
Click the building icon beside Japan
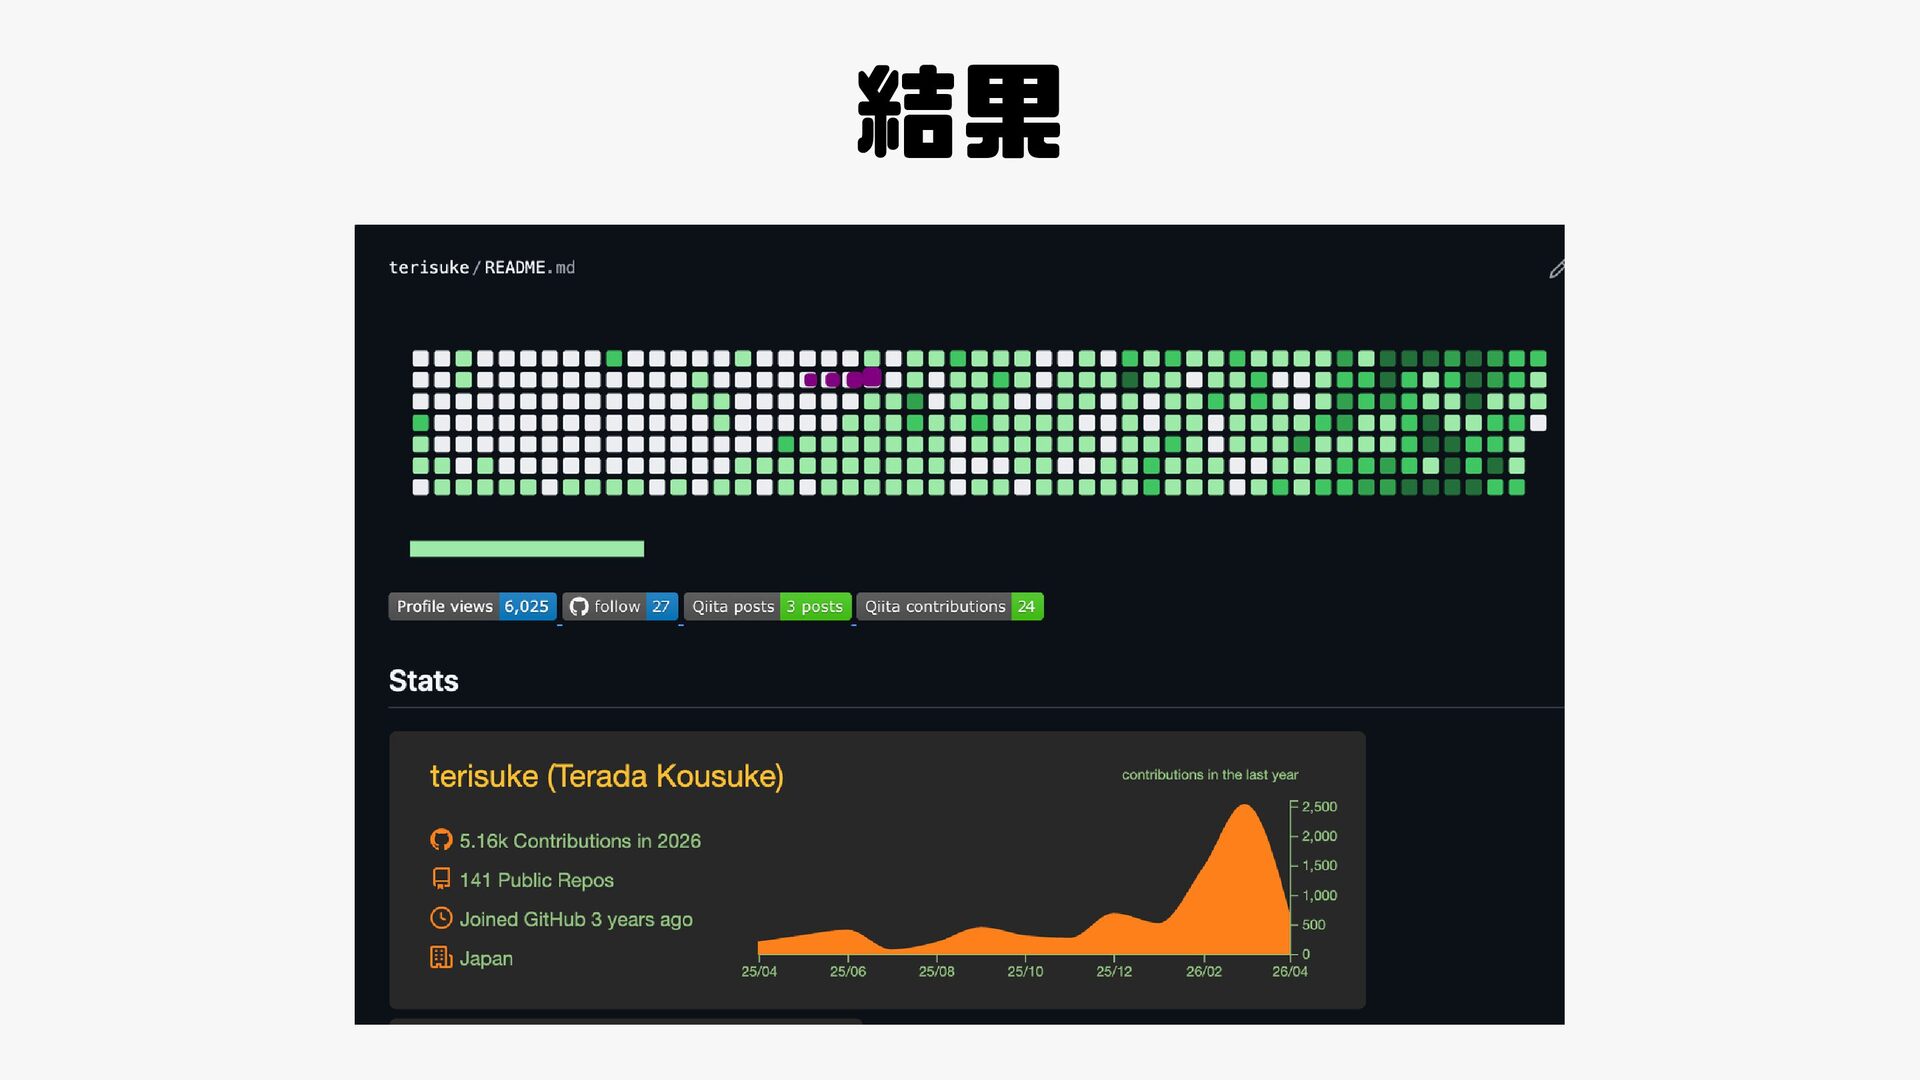point(441,957)
